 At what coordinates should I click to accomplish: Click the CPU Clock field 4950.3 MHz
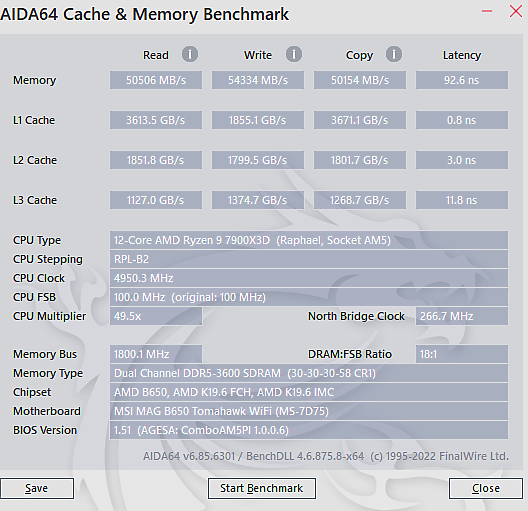tap(309, 278)
